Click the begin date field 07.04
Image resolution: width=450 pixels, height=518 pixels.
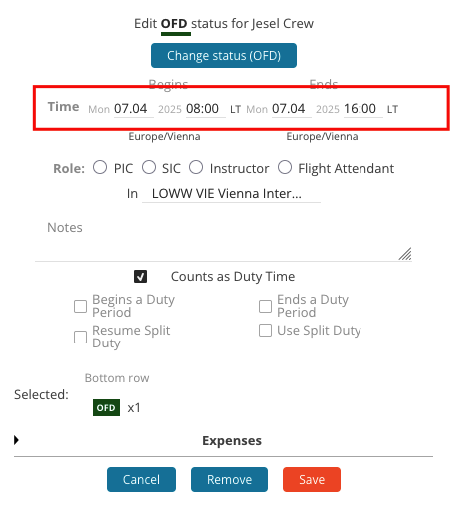pyautogui.click(x=134, y=109)
